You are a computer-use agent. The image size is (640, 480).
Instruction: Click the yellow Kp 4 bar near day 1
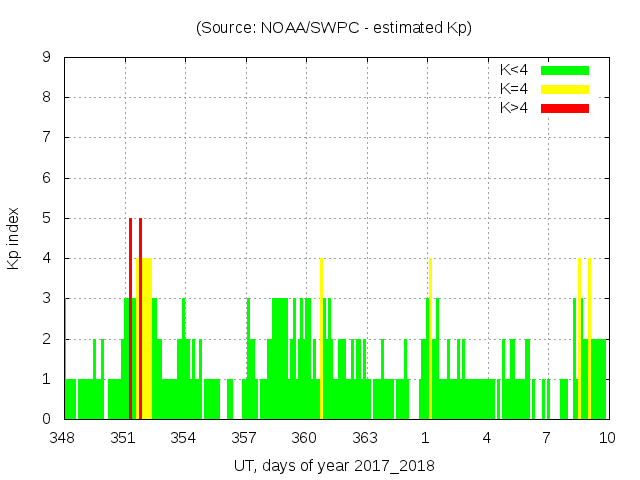pyautogui.click(x=430, y=338)
